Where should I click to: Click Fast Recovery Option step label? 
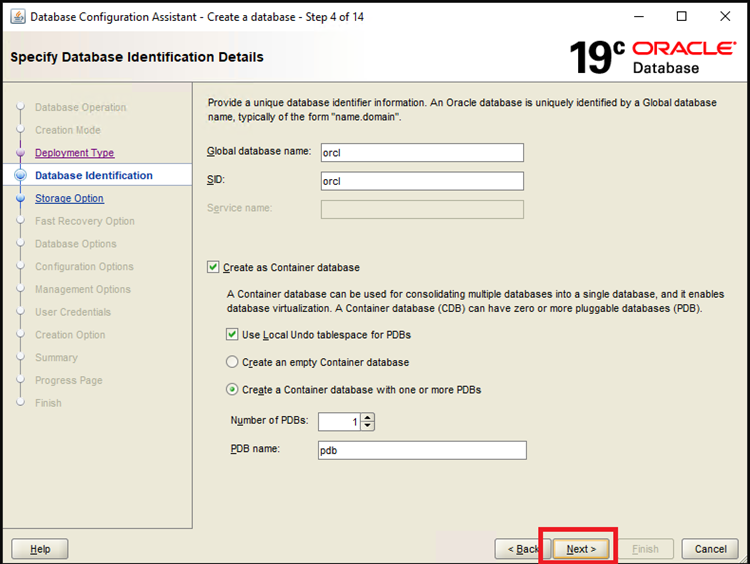(85, 221)
